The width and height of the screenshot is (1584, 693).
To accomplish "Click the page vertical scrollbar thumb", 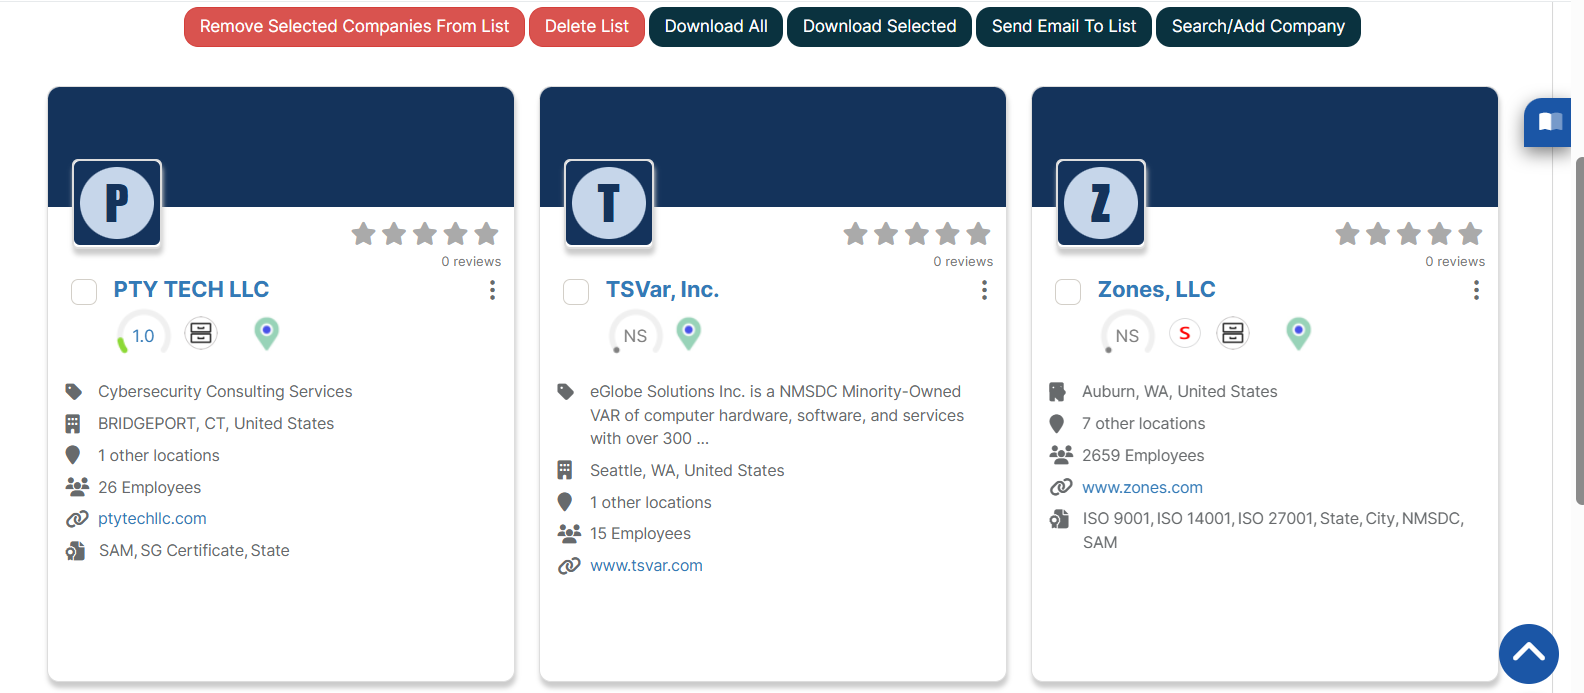I will (x=1579, y=330).
